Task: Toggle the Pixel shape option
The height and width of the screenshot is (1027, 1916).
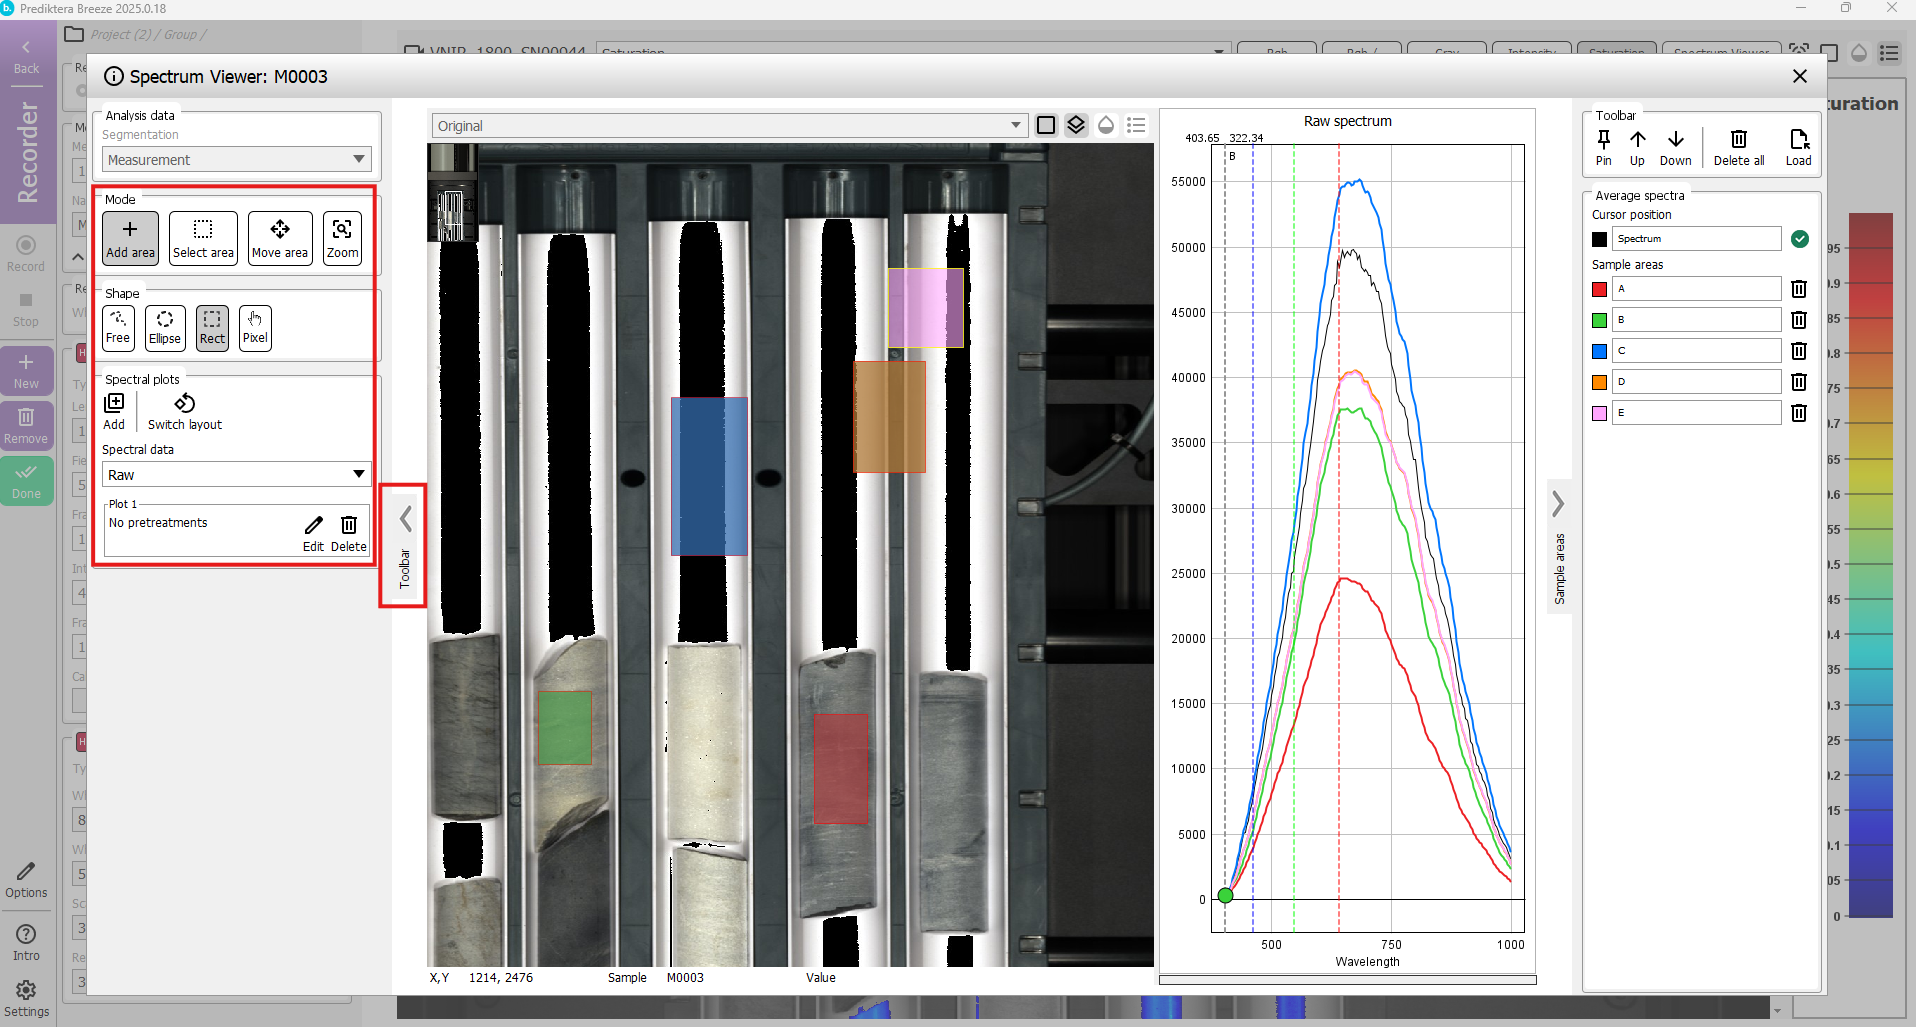Action: pyautogui.click(x=255, y=327)
